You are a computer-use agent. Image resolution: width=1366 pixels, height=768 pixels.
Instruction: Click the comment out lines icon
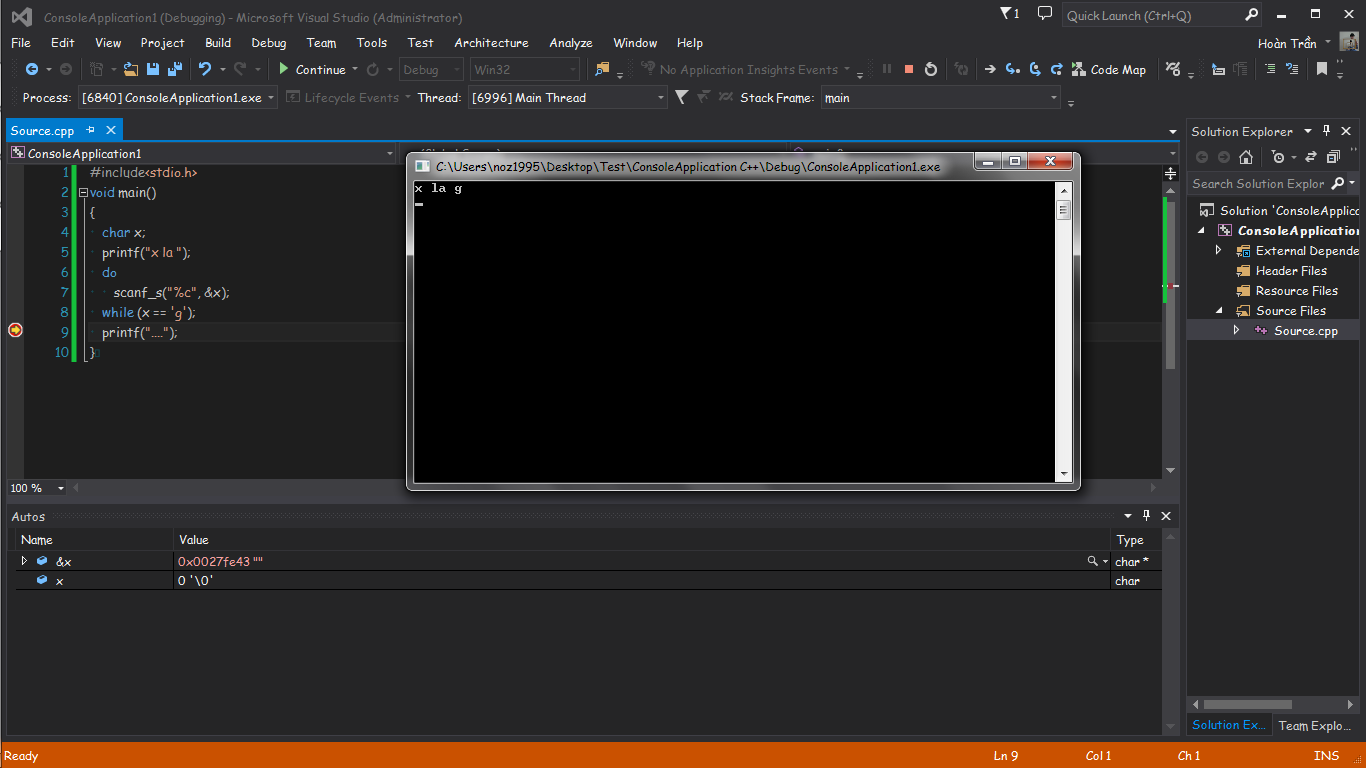point(1270,69)
